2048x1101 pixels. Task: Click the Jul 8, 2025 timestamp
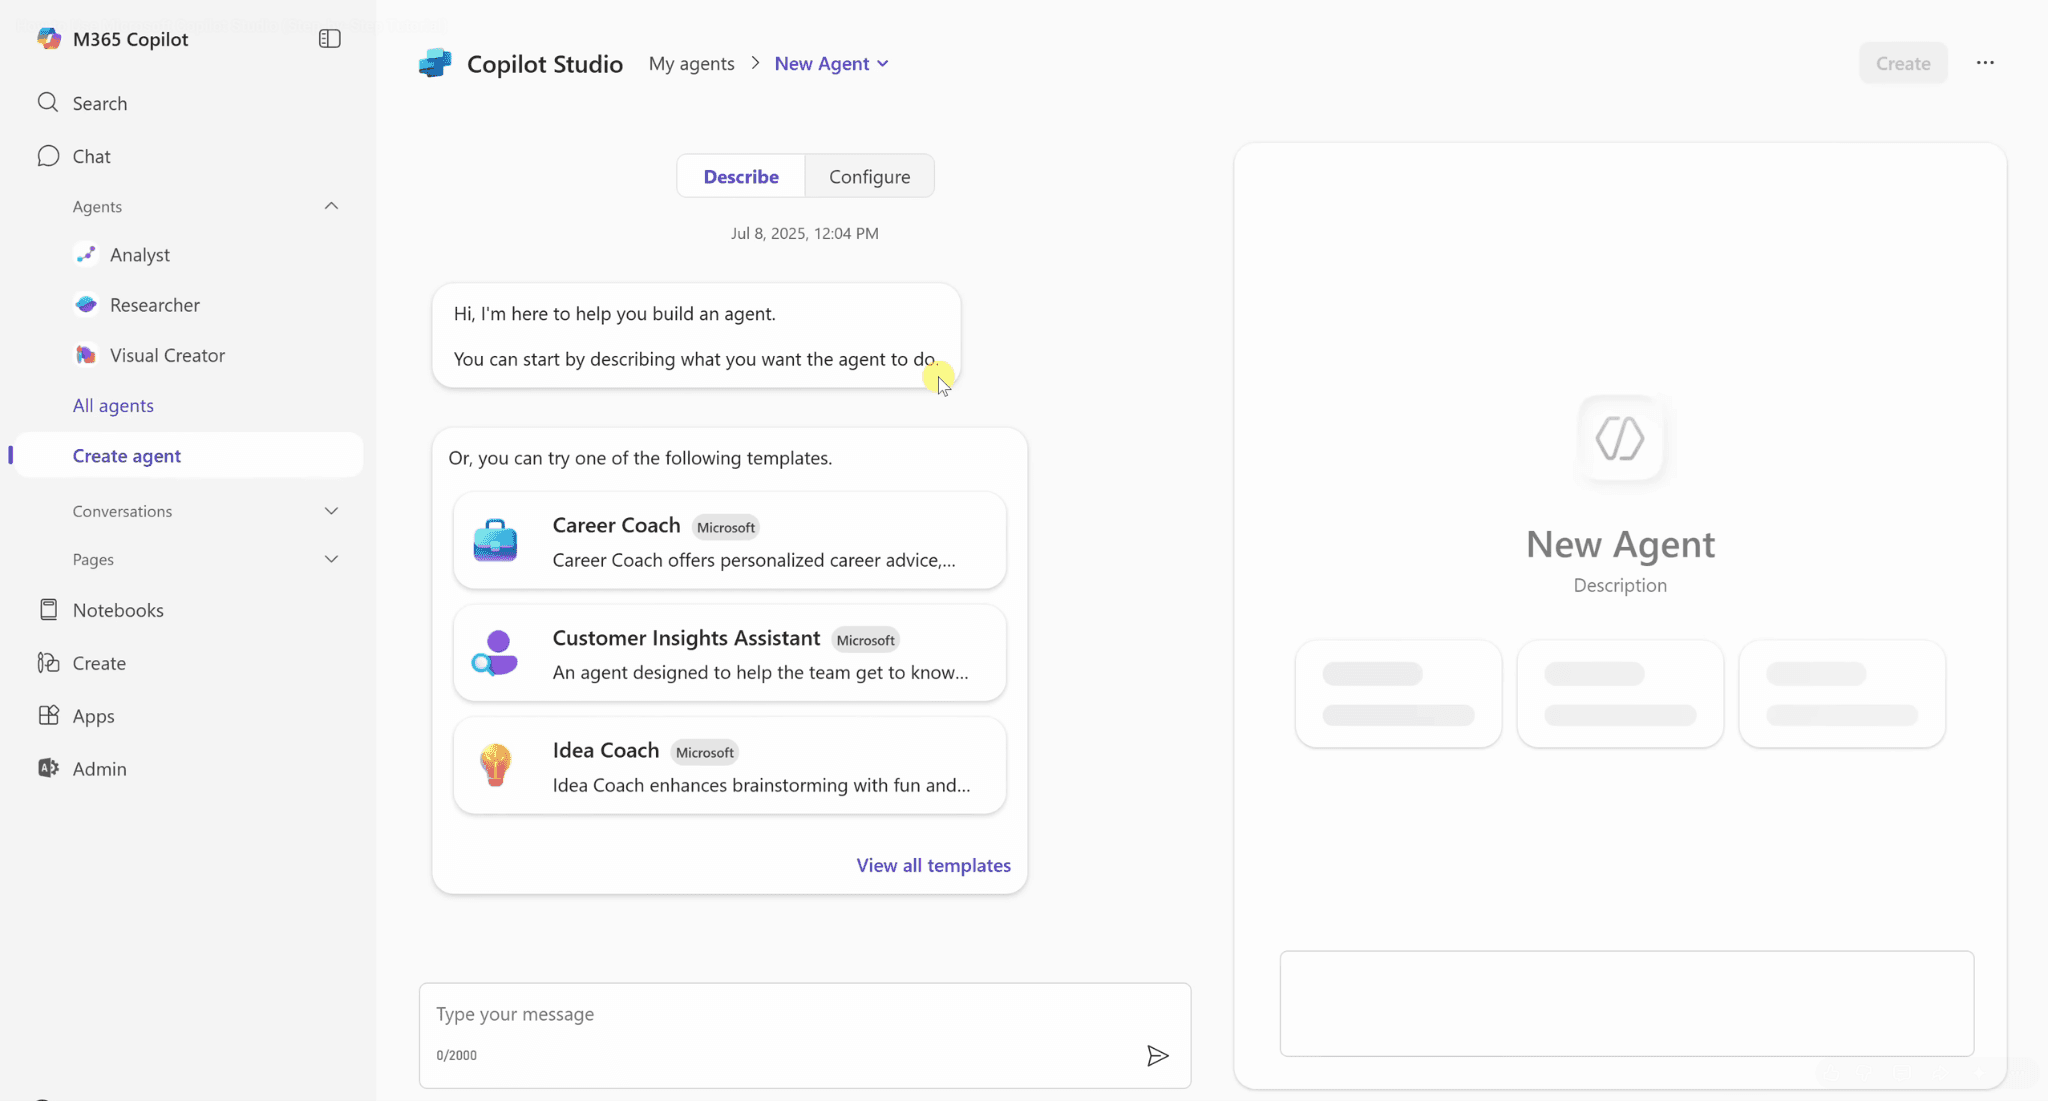804,233
